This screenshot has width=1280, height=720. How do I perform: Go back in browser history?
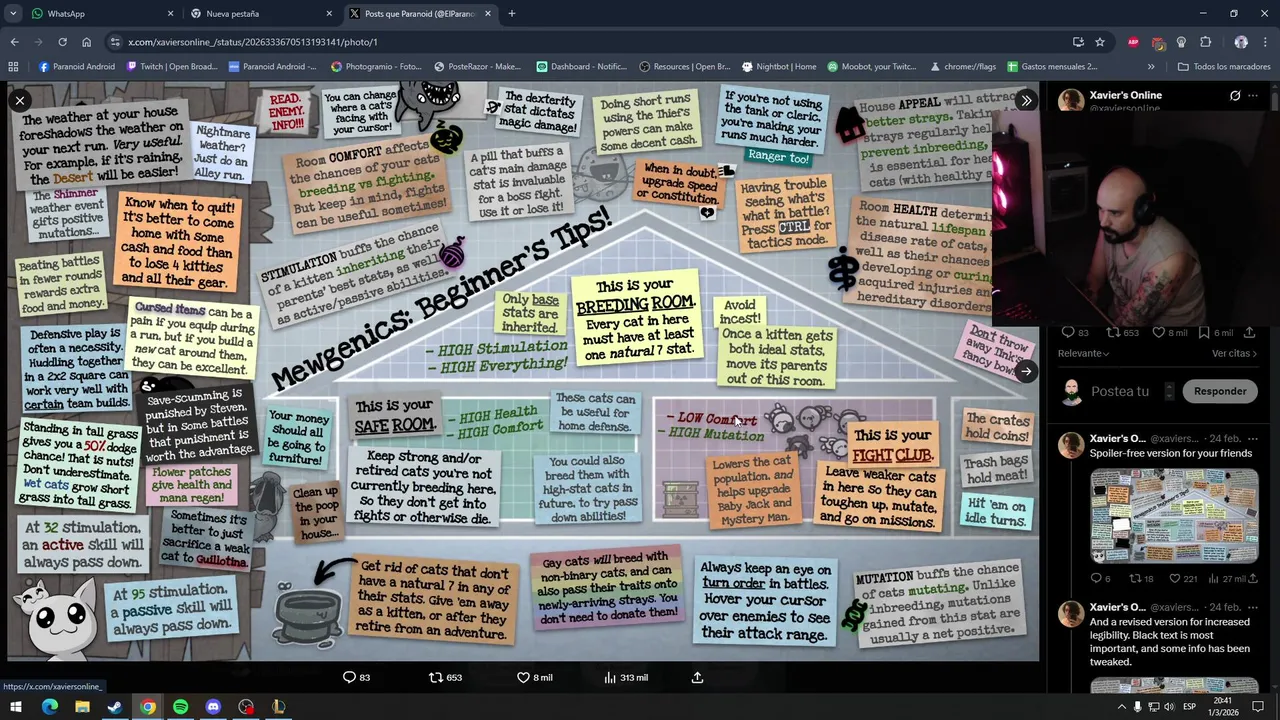pos(14,42)
